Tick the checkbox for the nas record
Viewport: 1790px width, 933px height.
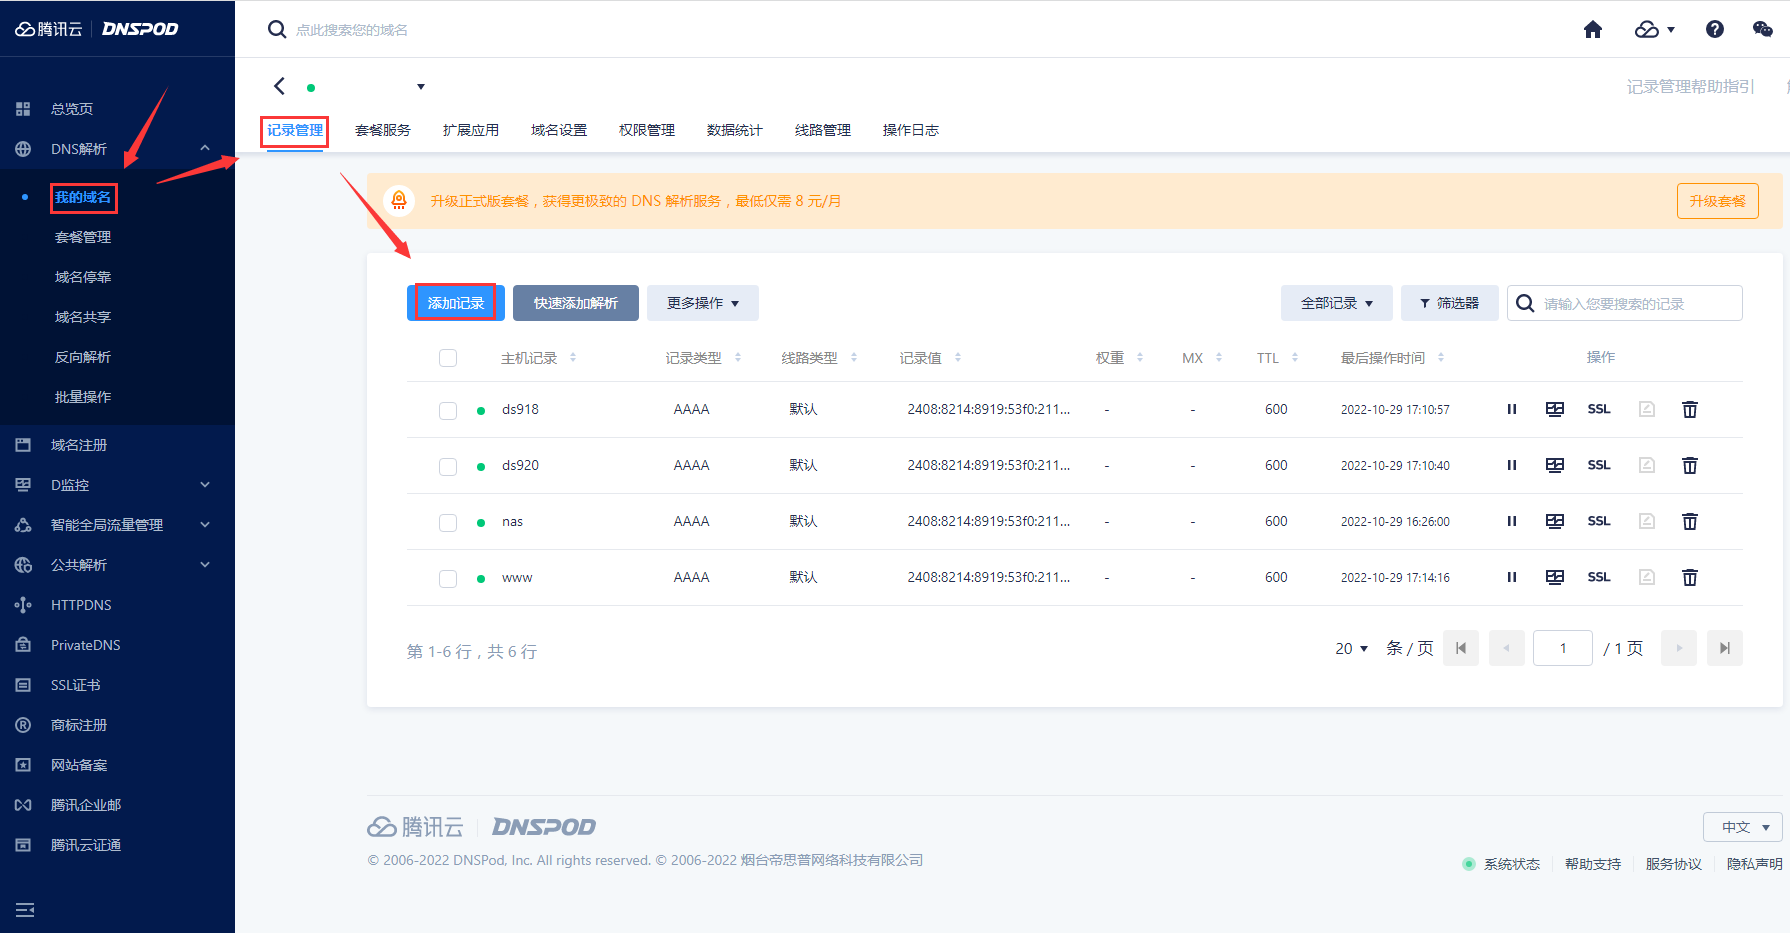pos(448,522)
